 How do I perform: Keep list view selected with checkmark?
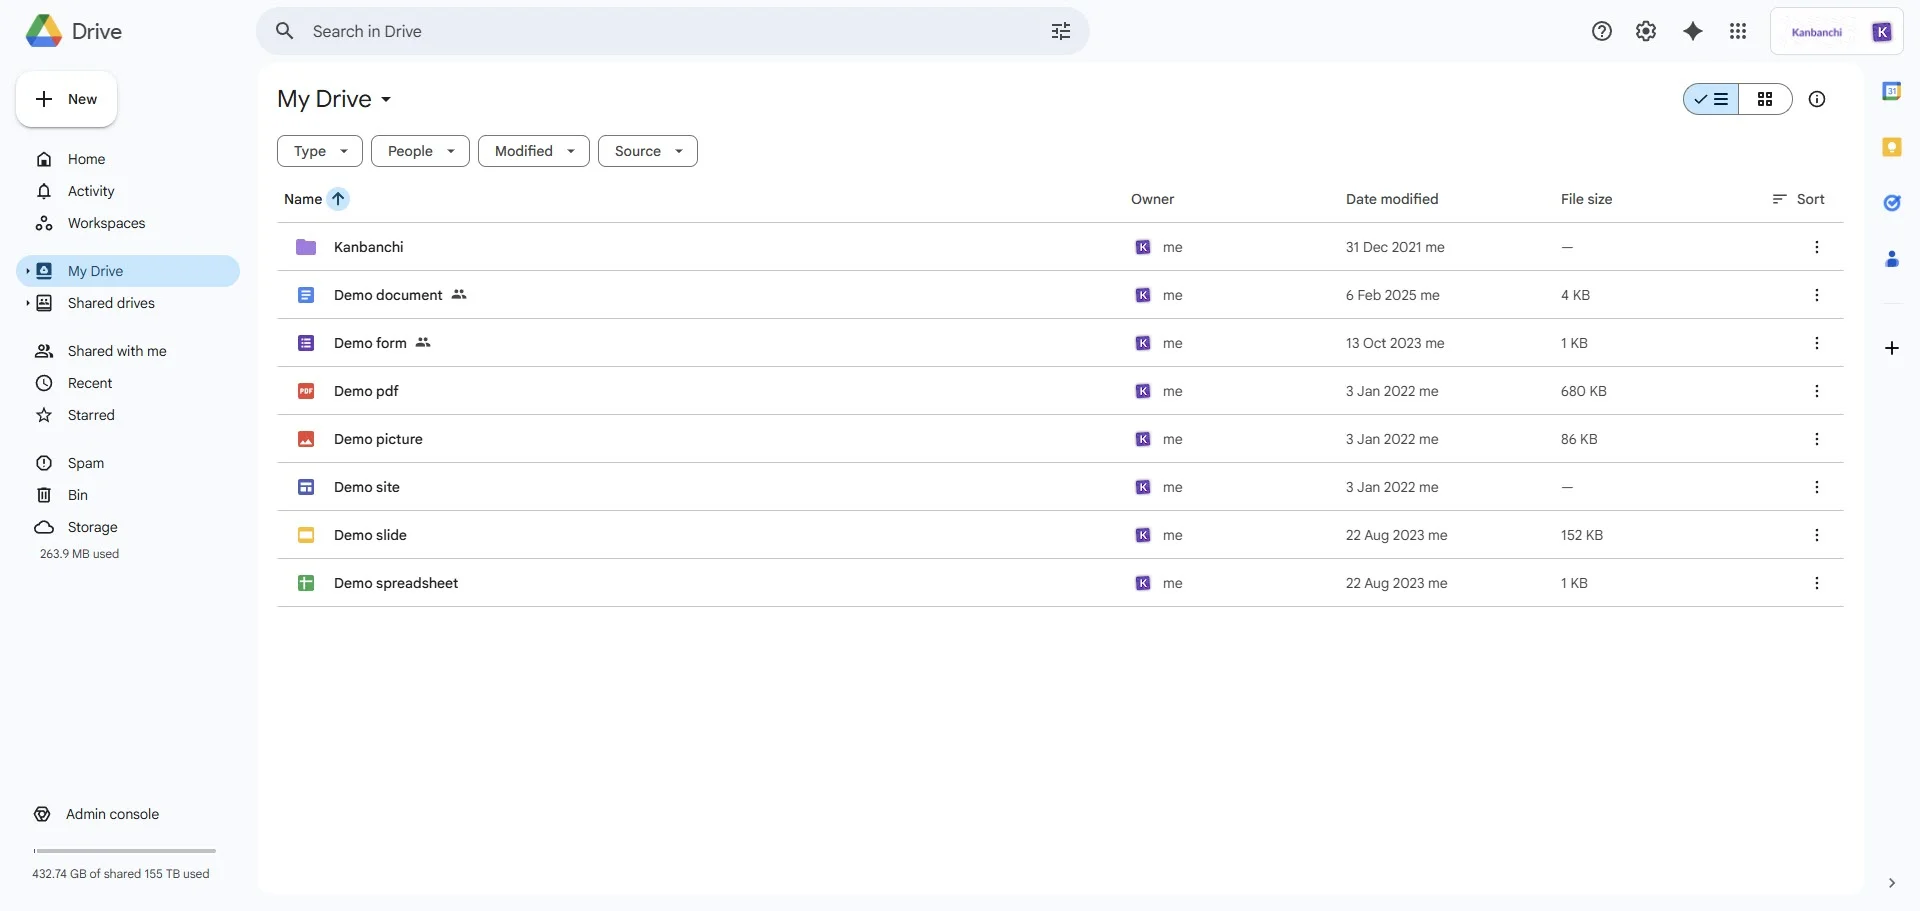1712,99
